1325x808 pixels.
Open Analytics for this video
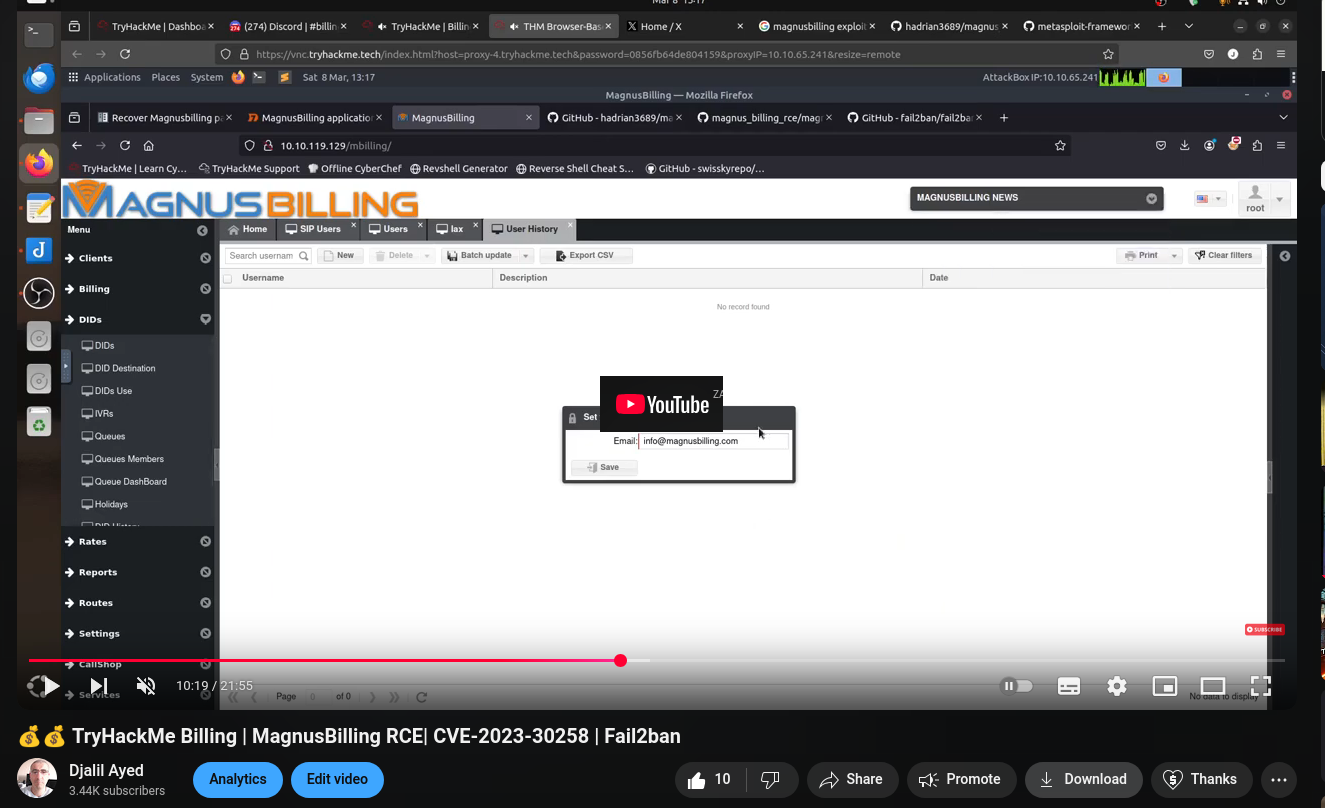[237, 779]
